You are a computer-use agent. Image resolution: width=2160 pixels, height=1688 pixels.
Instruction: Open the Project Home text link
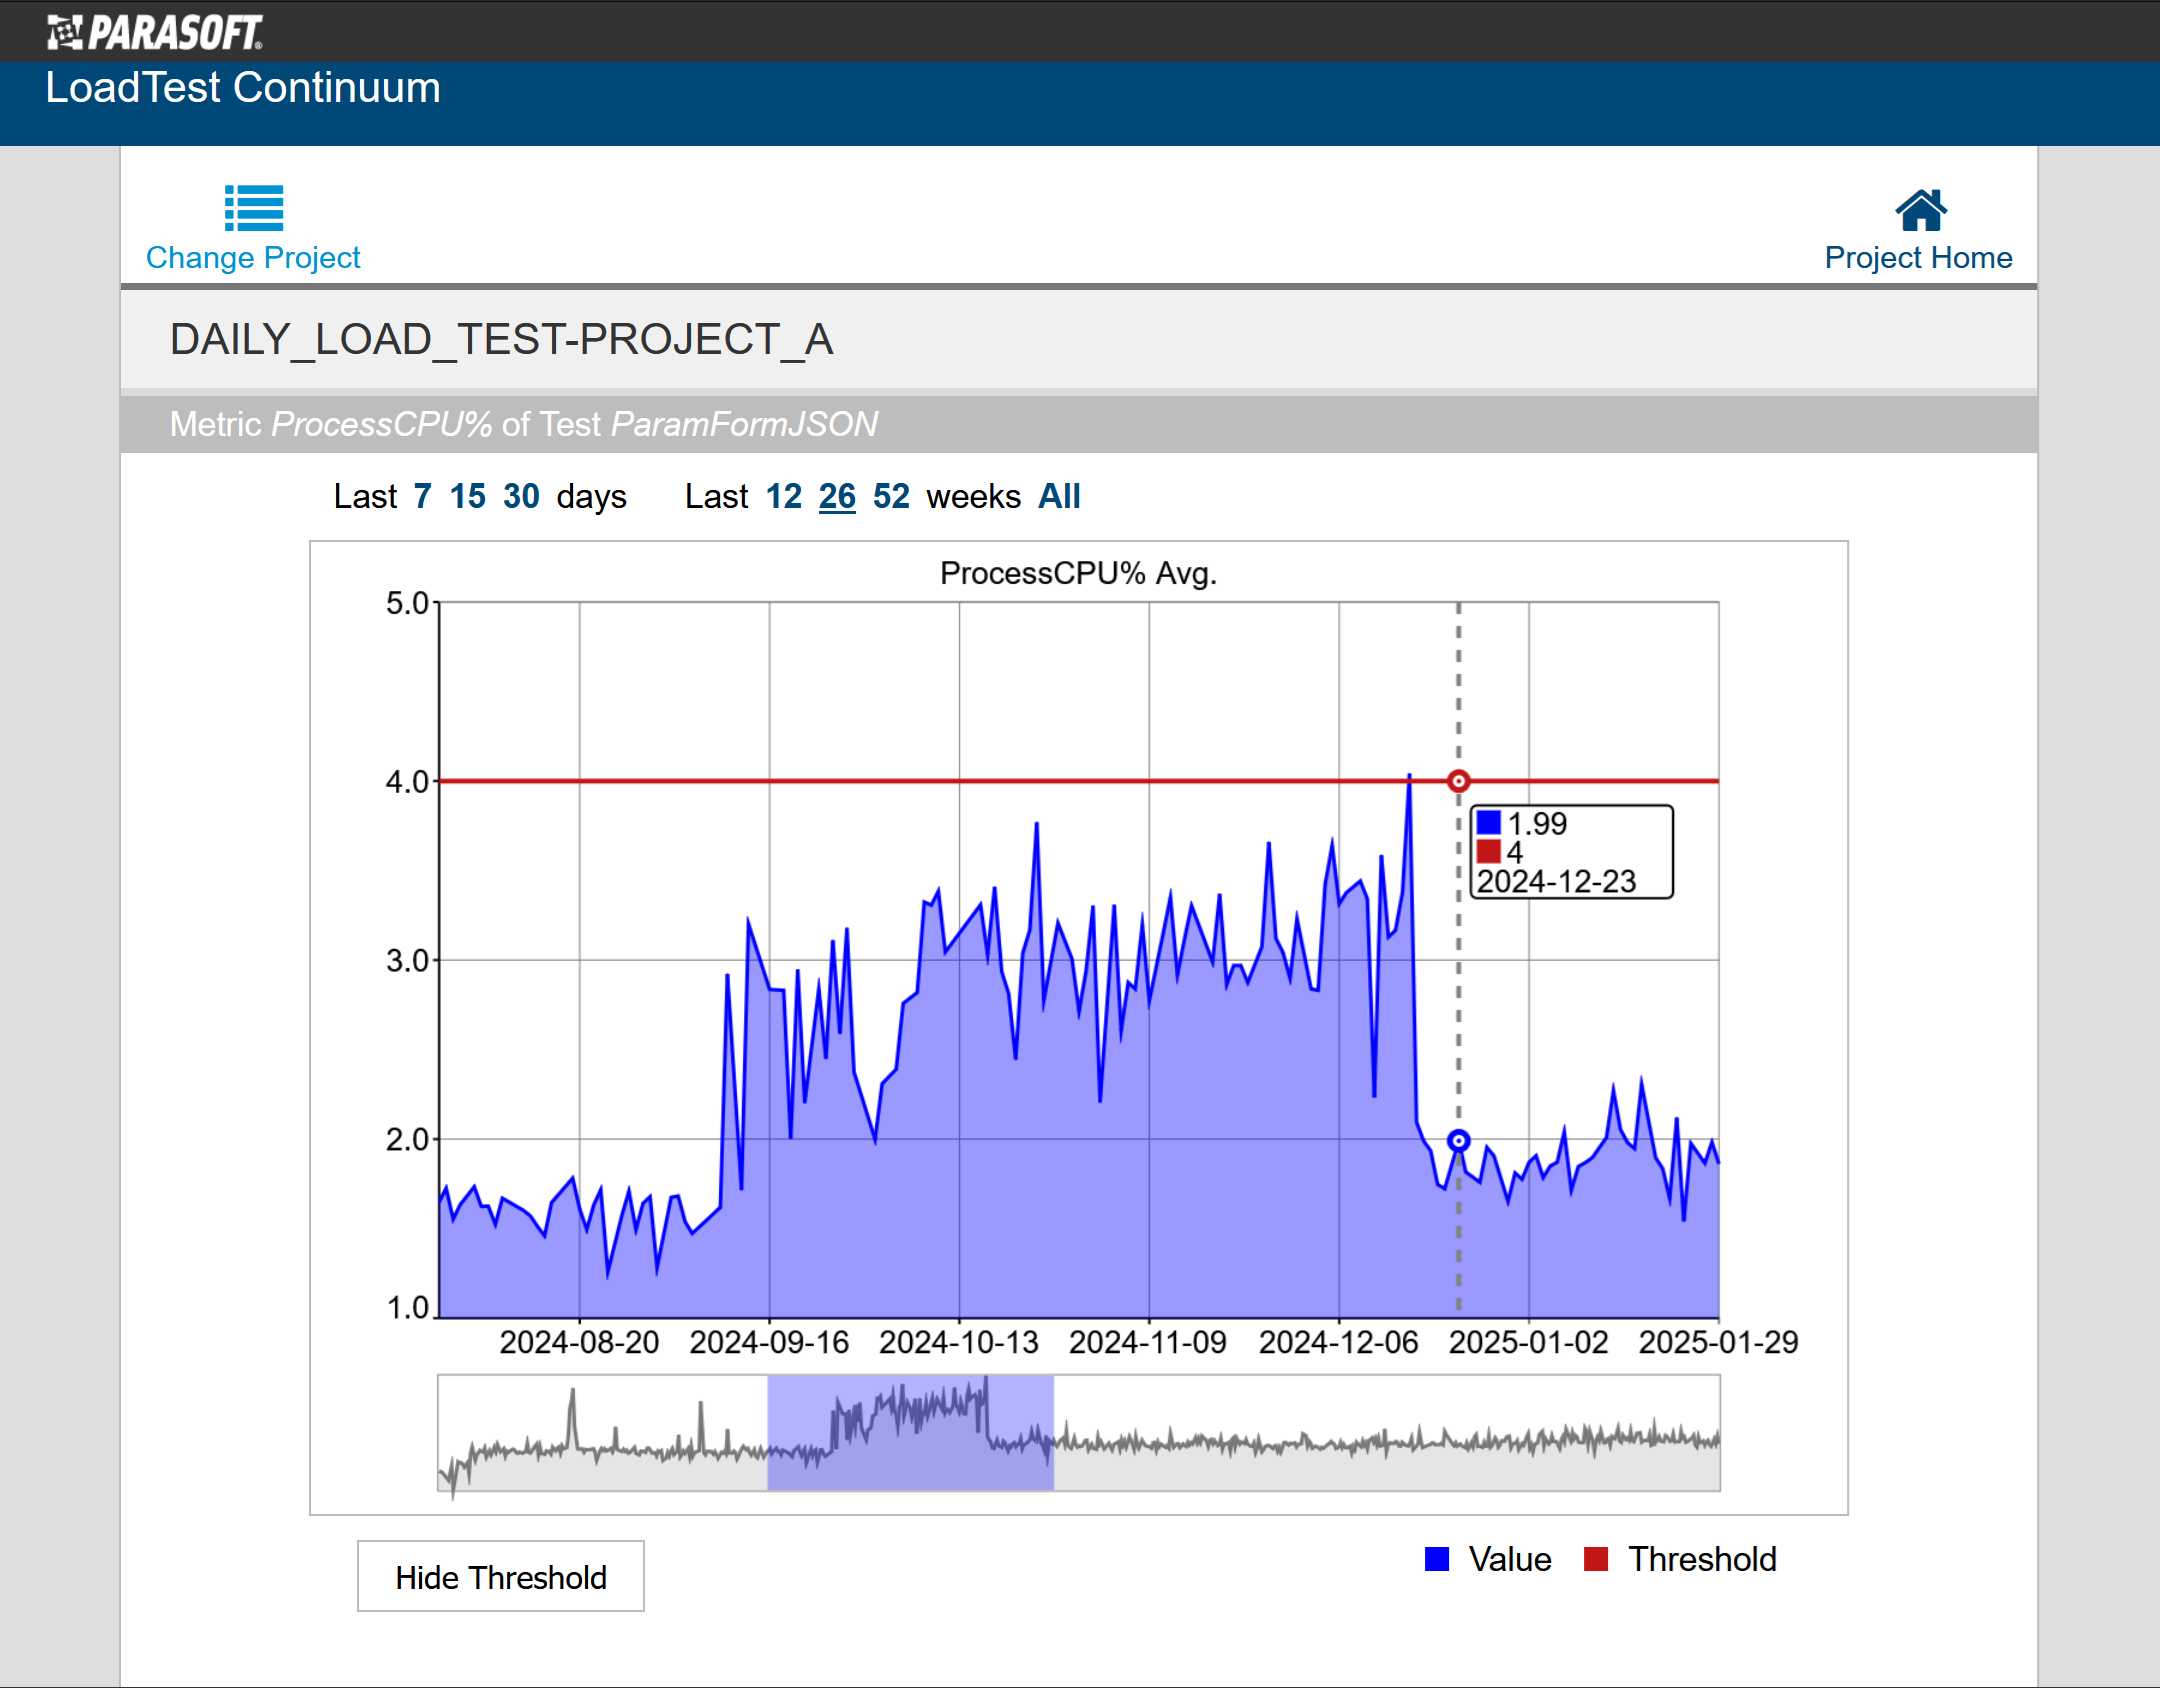point(1918,258)
